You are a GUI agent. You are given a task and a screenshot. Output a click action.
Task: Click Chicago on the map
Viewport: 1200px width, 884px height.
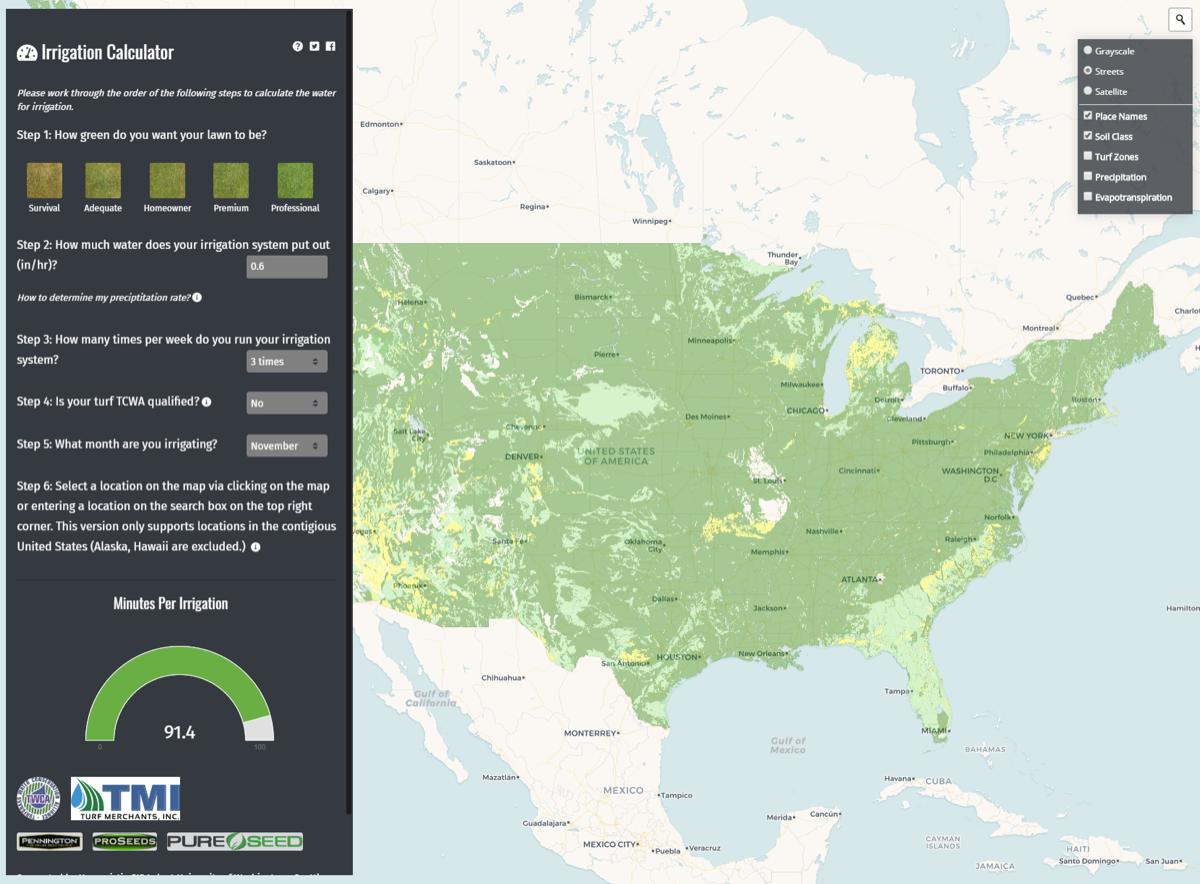pos(806,411)
